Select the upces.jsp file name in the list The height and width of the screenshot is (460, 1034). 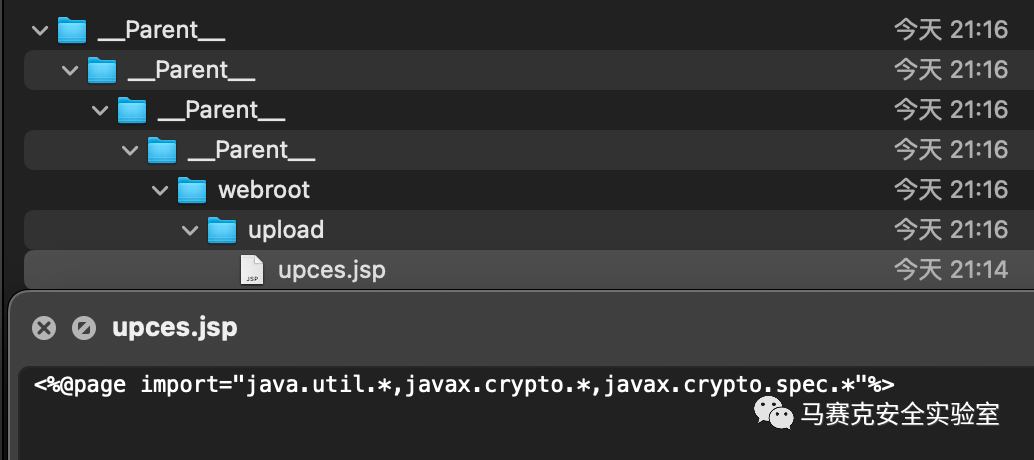coord(332,270)
